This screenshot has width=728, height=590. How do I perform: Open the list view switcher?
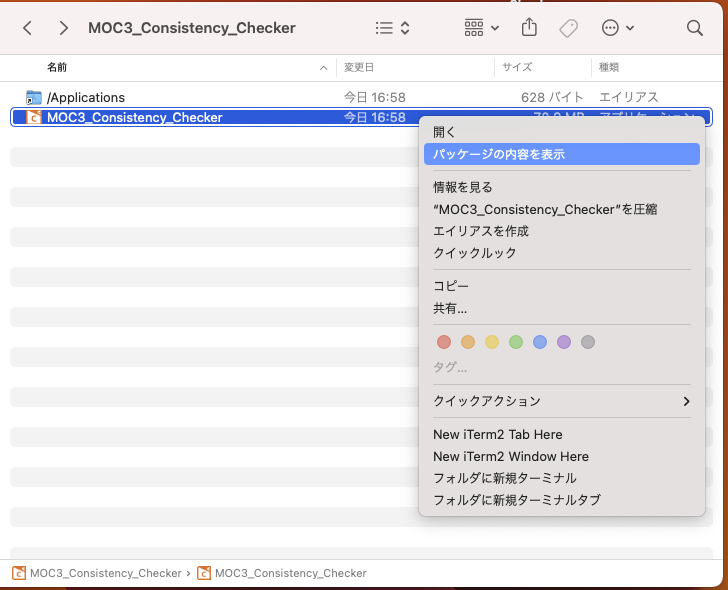392,28
